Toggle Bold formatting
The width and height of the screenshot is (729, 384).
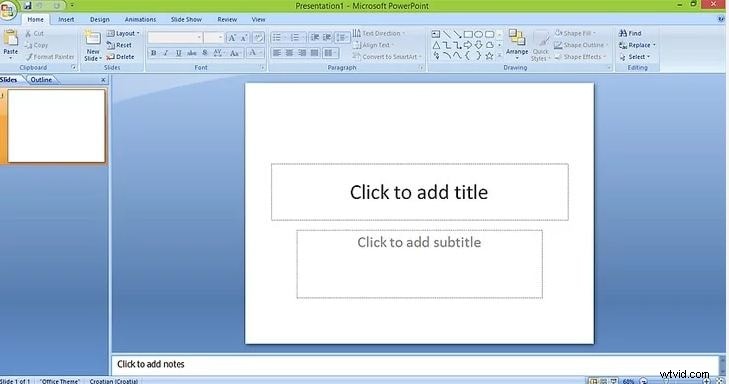tap(153, 53)
